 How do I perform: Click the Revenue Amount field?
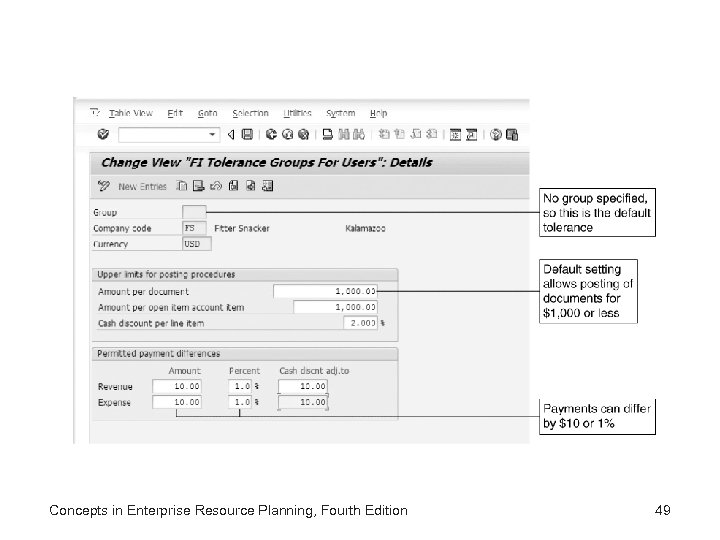(x=177, y=386)
